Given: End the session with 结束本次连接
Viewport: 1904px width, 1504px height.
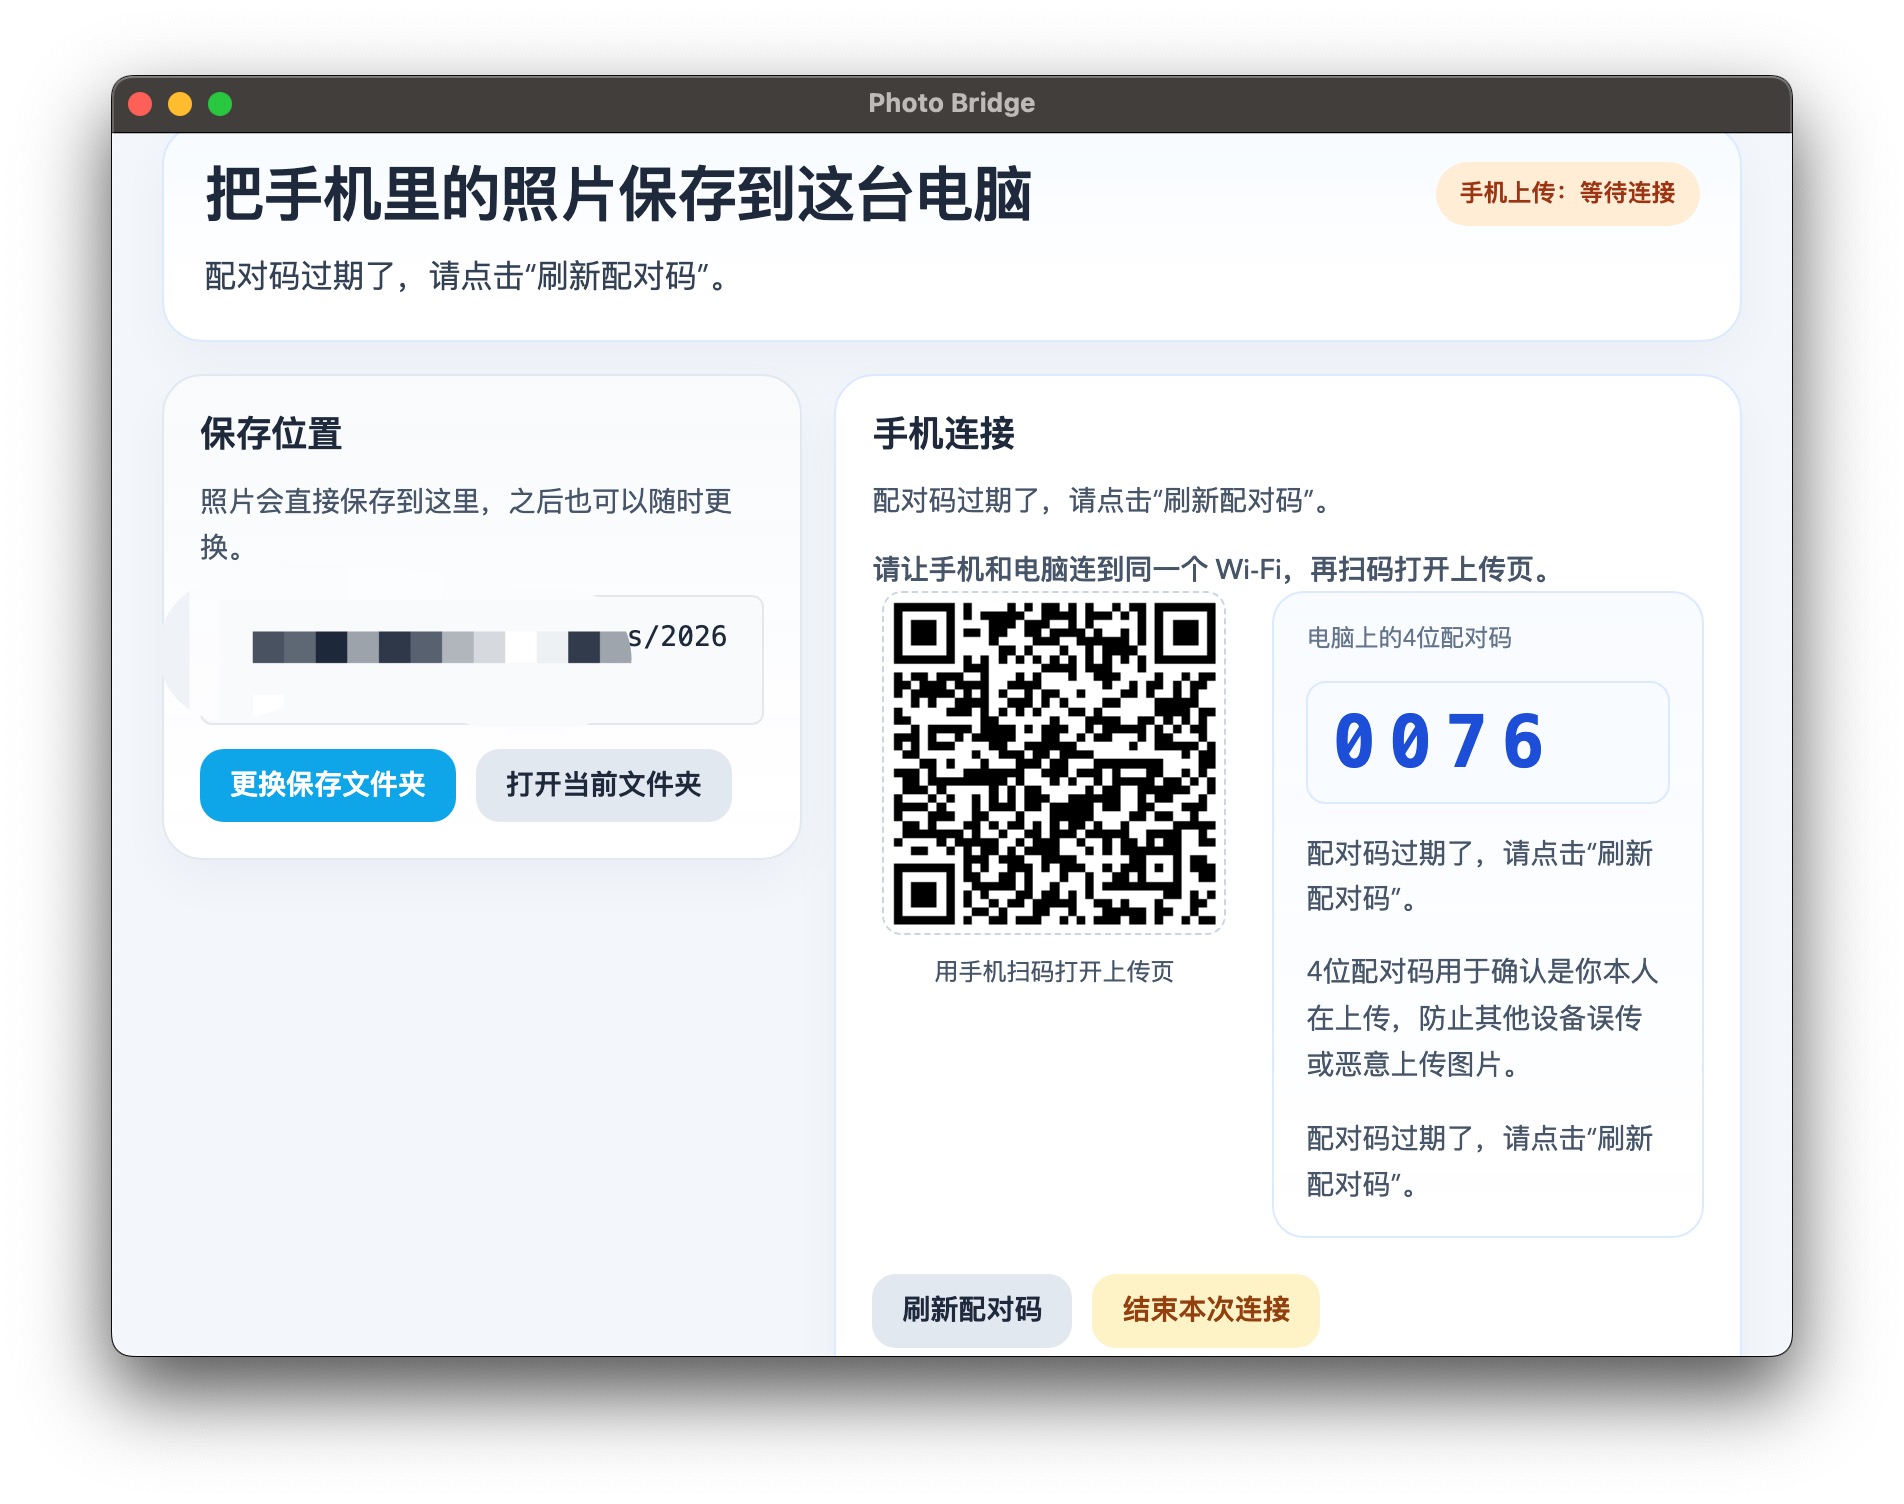Looking at the screenshot, I should tap(1203, 1310).
